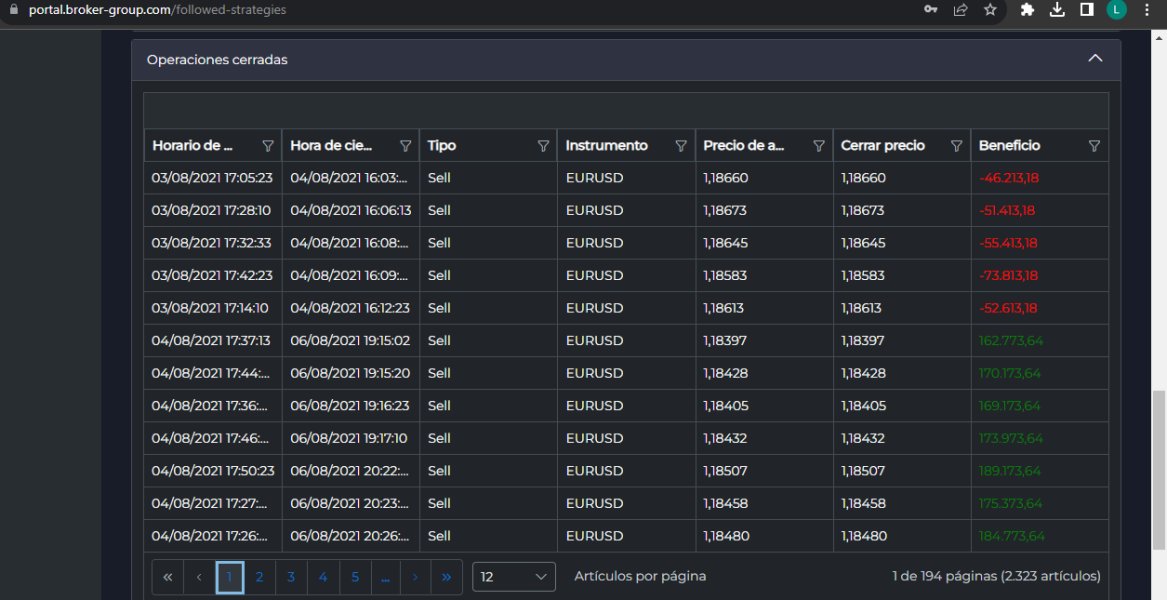Open the browser downloads icon

(x=1057, y=10)
